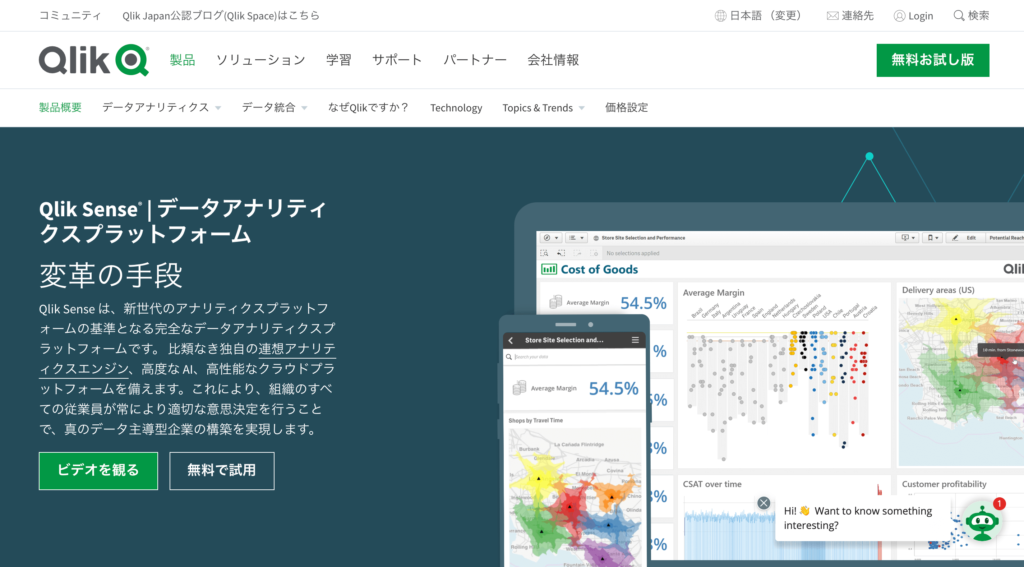Dismiss the chat popup with X
This screenshot has height=567, width=1024.
click(x=763, y=503)
